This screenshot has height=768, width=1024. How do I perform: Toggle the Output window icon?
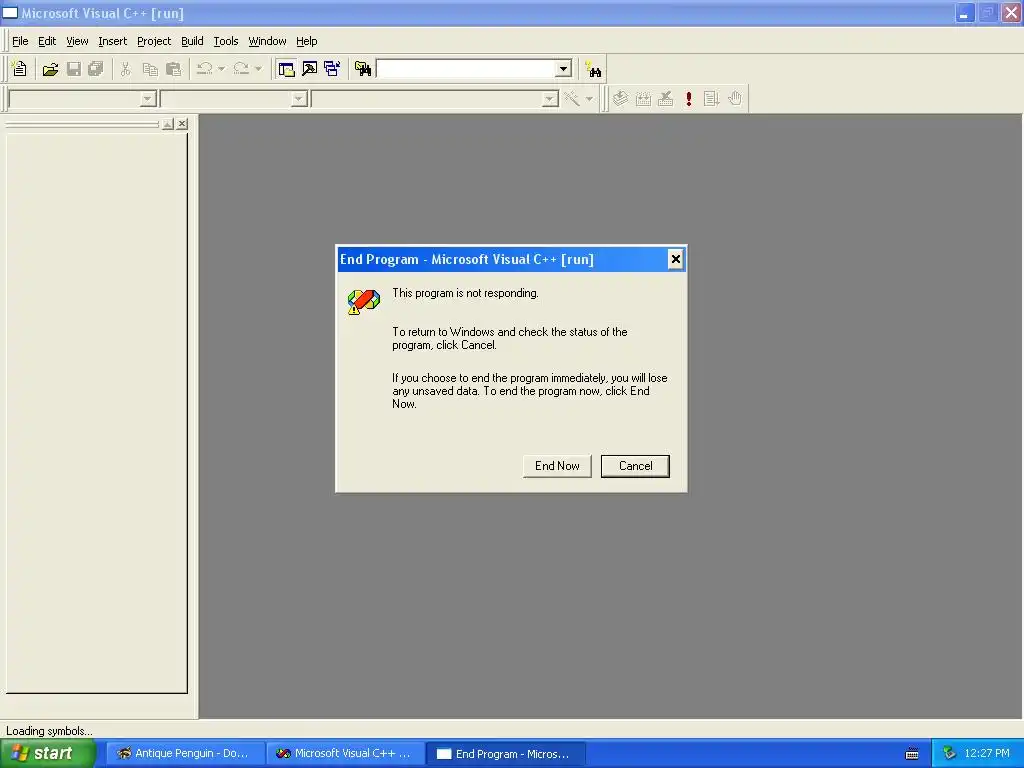pos(310,69)
